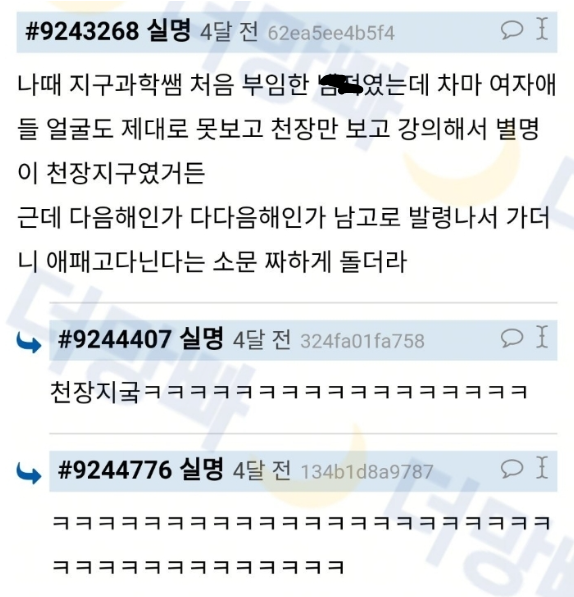Click the blue reply arrow beside #9244407
The width and height of the screenshot is (574, 597).
coord(29,342)
